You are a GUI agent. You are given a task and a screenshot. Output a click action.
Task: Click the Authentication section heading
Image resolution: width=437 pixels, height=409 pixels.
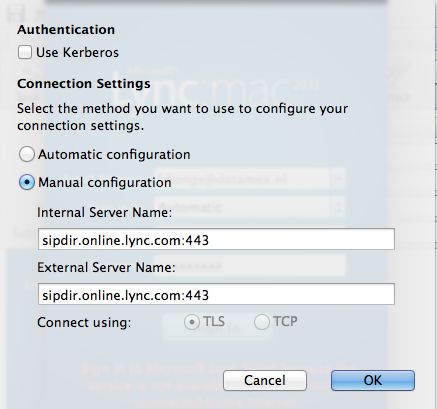tap(66, 29)
